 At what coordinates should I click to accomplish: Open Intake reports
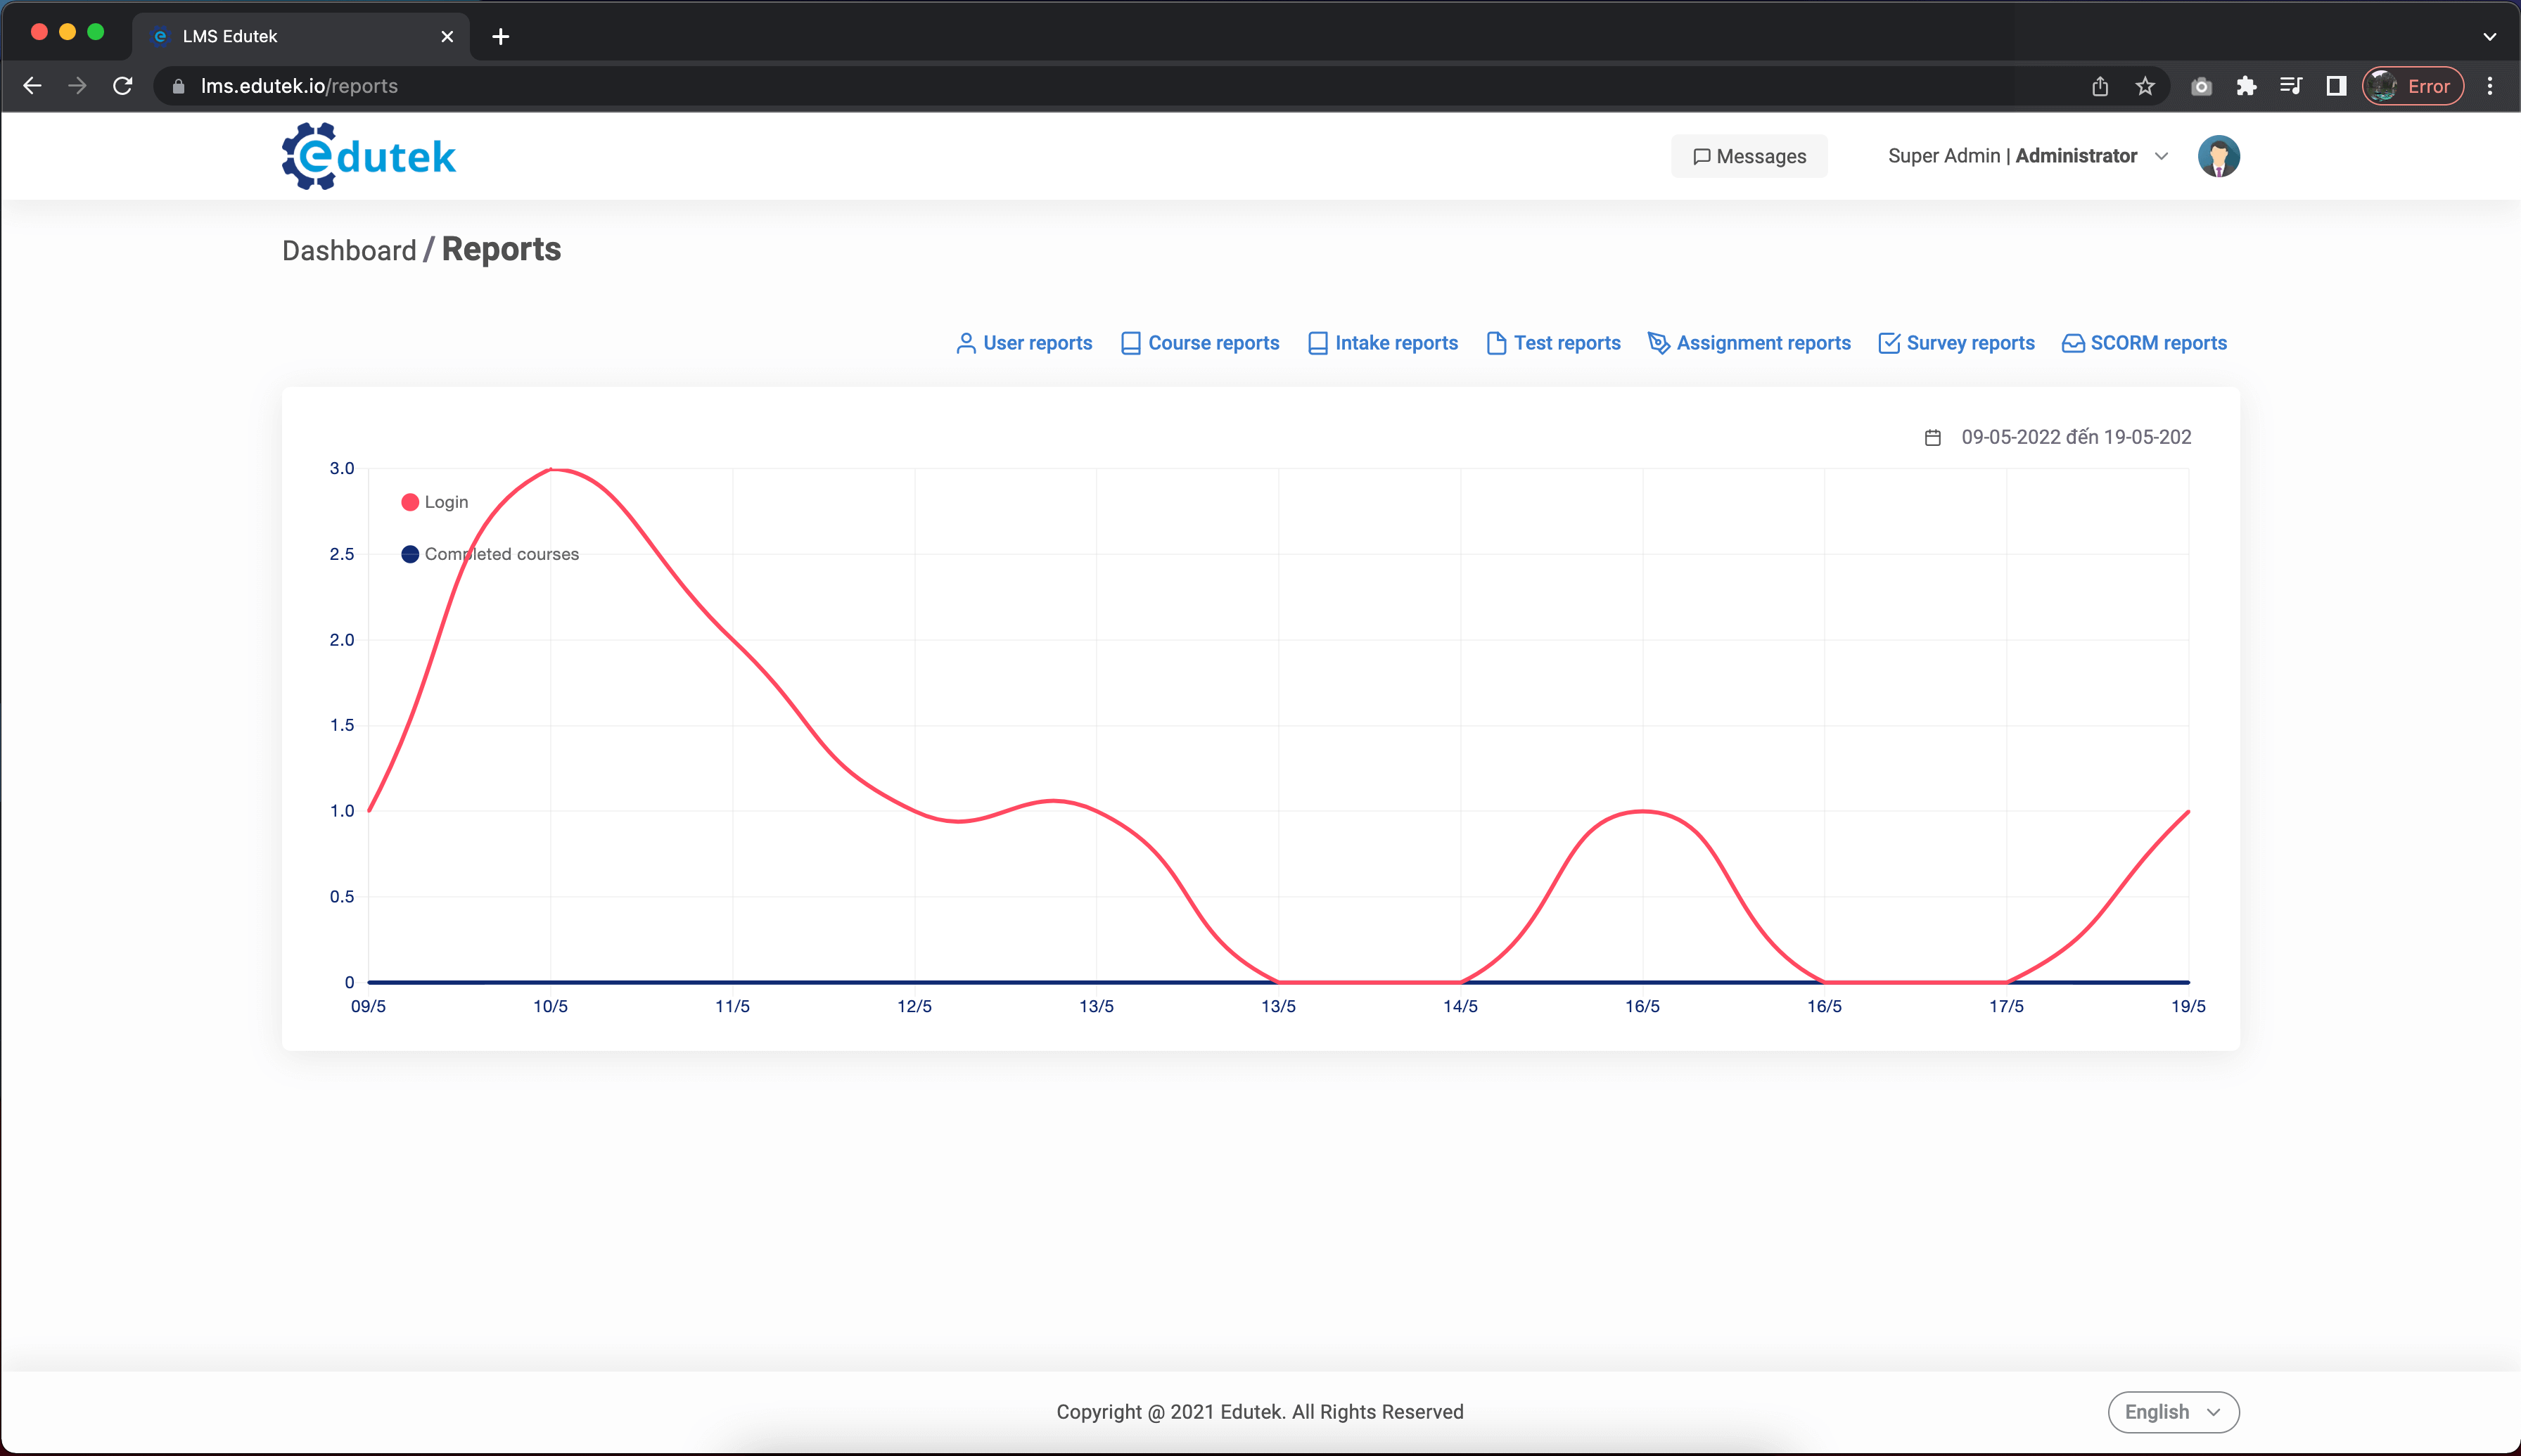(x=1383, y=343)
